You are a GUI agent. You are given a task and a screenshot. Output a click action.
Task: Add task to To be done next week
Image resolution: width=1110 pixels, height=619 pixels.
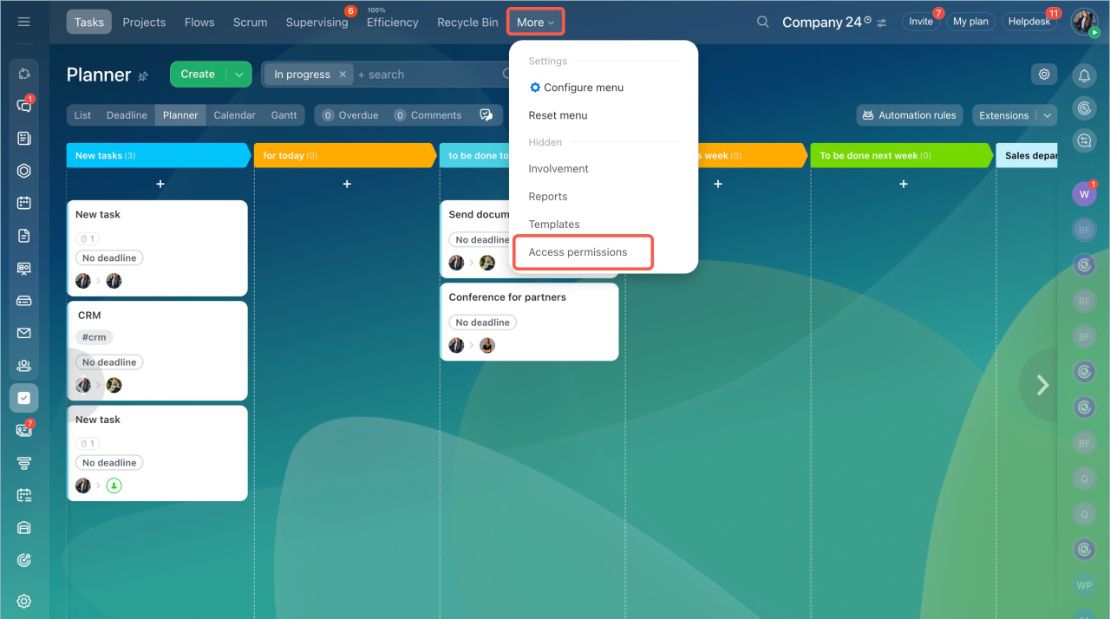903,184
